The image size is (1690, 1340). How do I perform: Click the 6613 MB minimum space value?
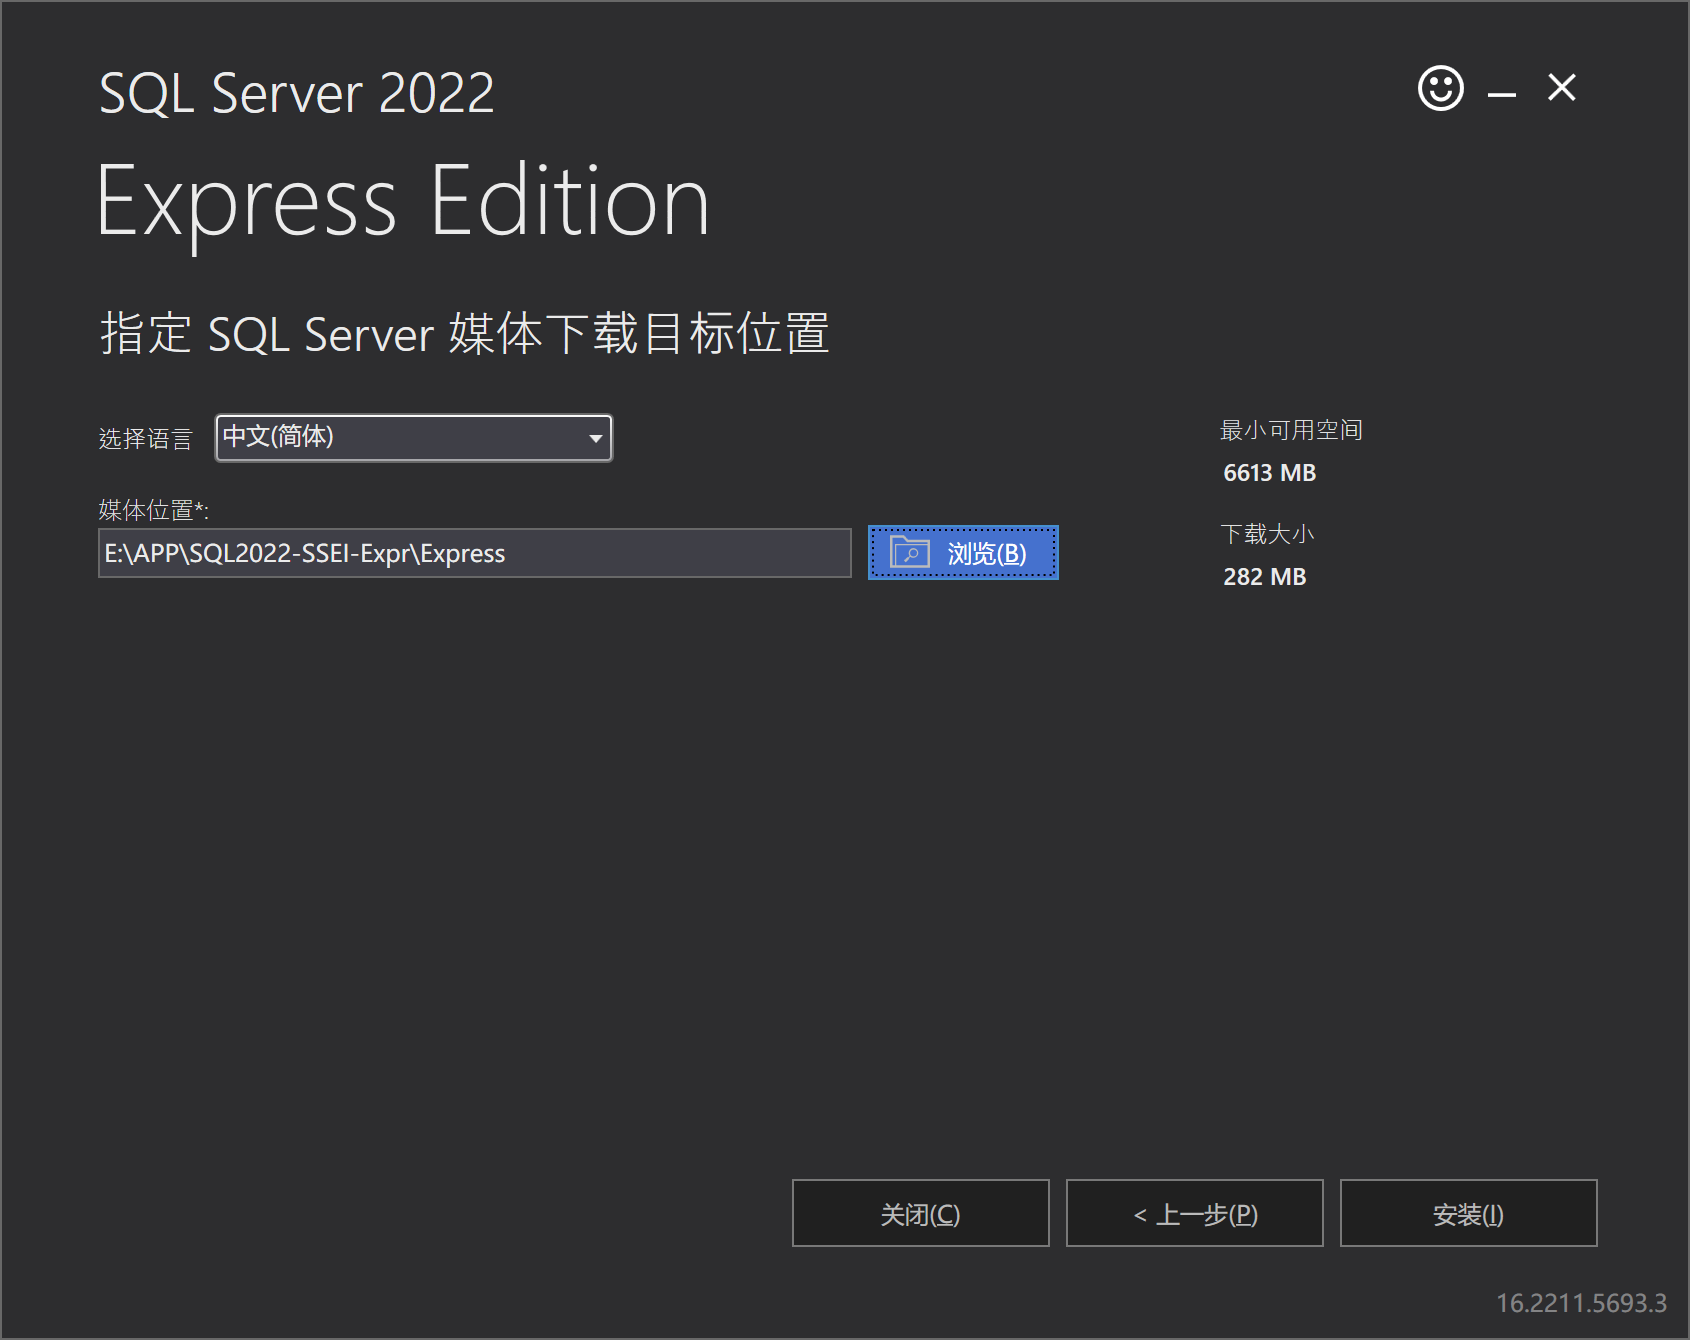pos(1269,473)
